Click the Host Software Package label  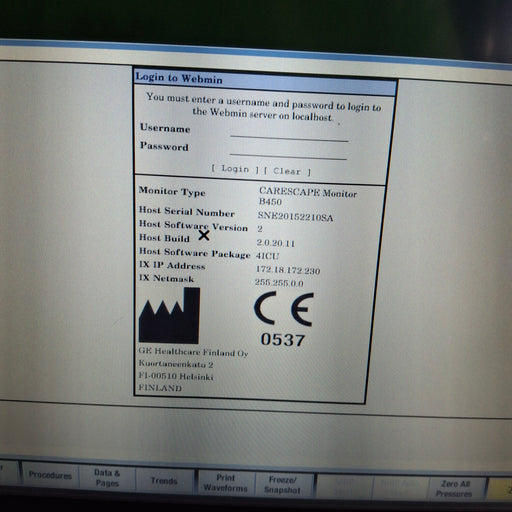click(x=194, y=253)
